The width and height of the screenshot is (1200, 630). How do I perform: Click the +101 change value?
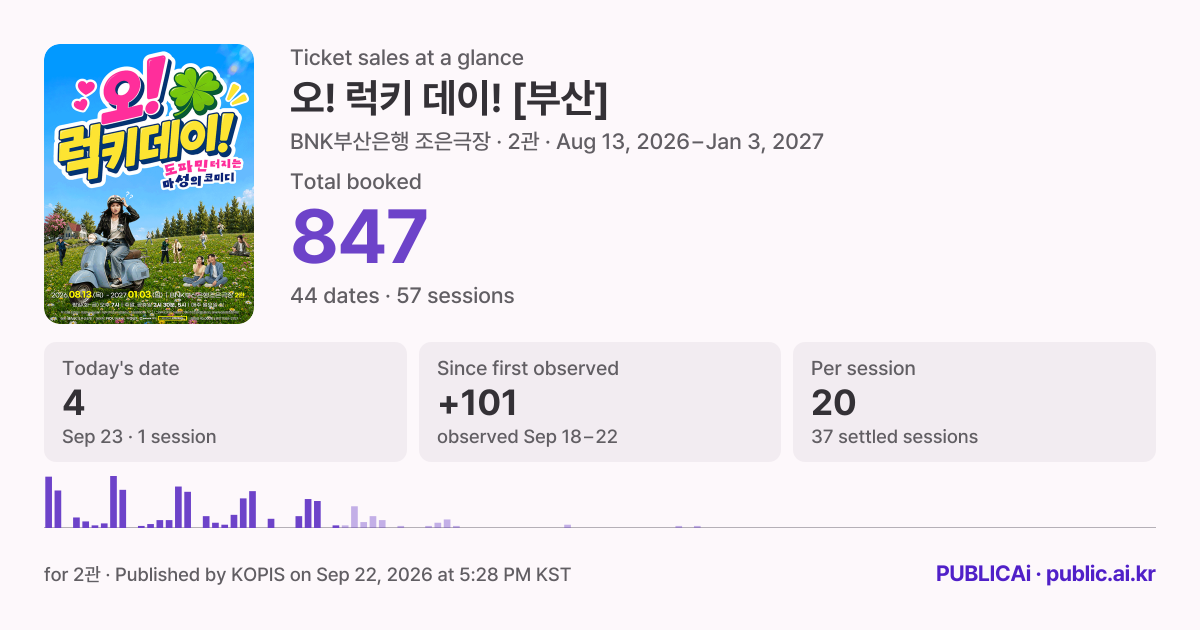pos(477,403)
